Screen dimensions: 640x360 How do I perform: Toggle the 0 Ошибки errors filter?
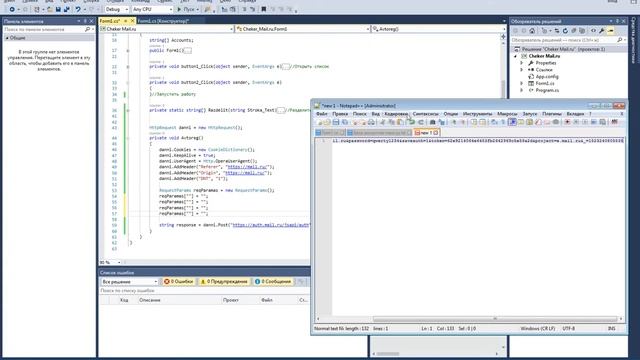(x=178, y=282)
